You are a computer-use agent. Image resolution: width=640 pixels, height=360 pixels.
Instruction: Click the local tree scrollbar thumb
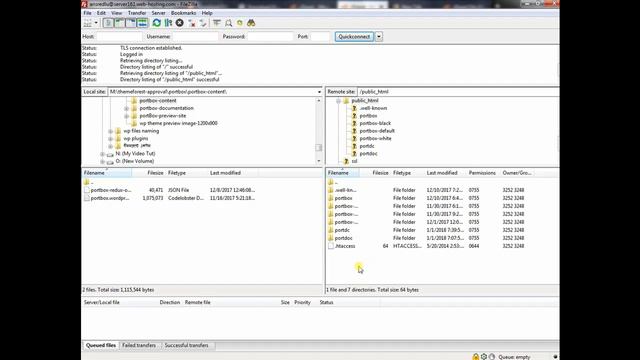[319, 147]
